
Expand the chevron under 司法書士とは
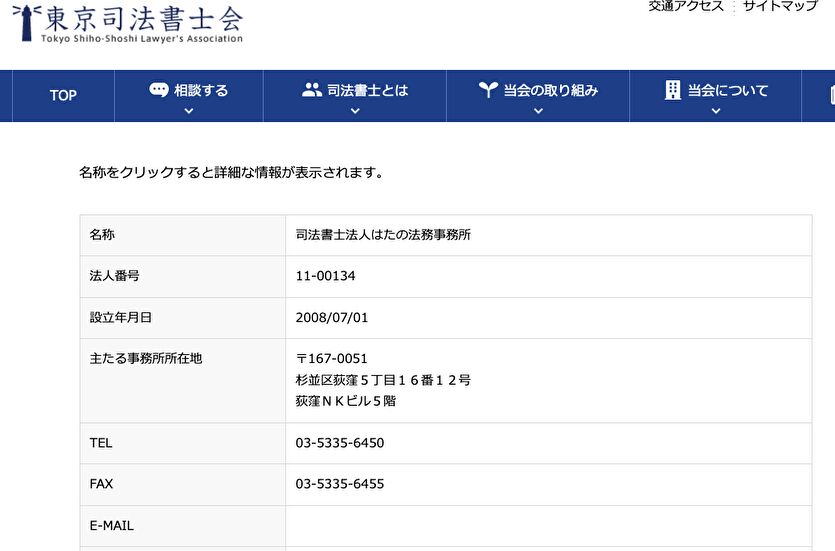[355, 111]
